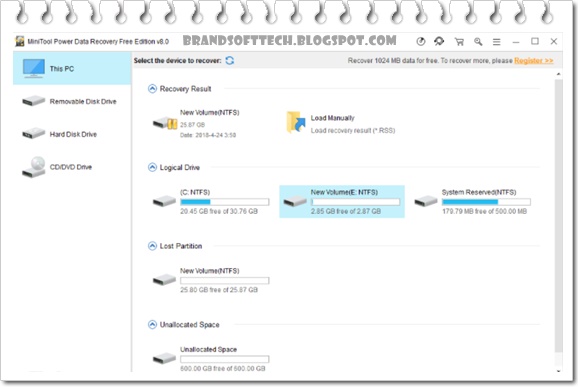
Task: Click '179.79 MB free of 500.00 MB' text
Action: 484,212
